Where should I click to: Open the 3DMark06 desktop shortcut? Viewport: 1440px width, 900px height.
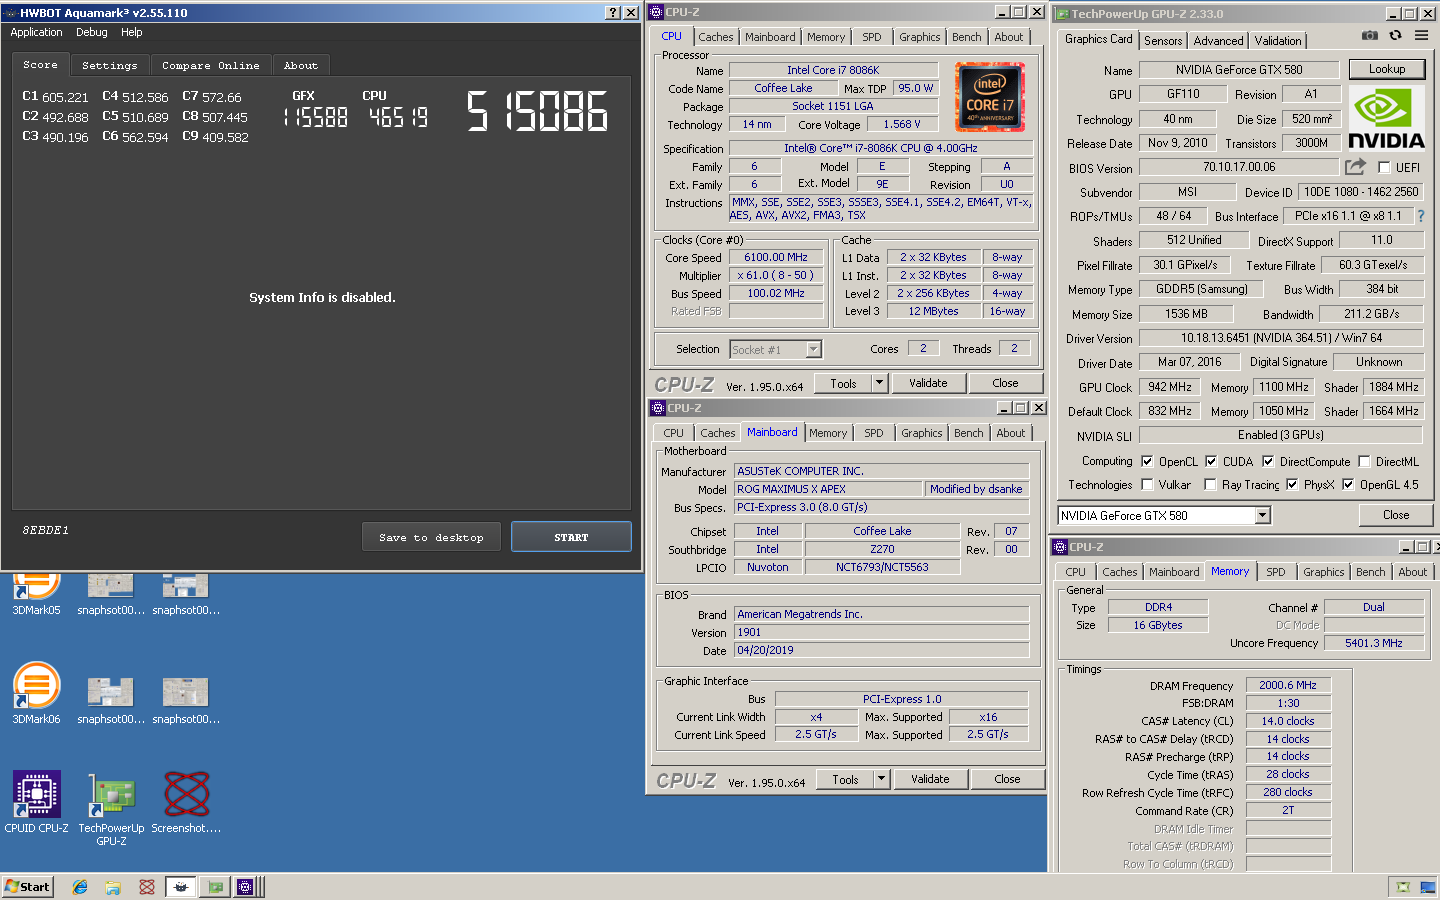36,692
